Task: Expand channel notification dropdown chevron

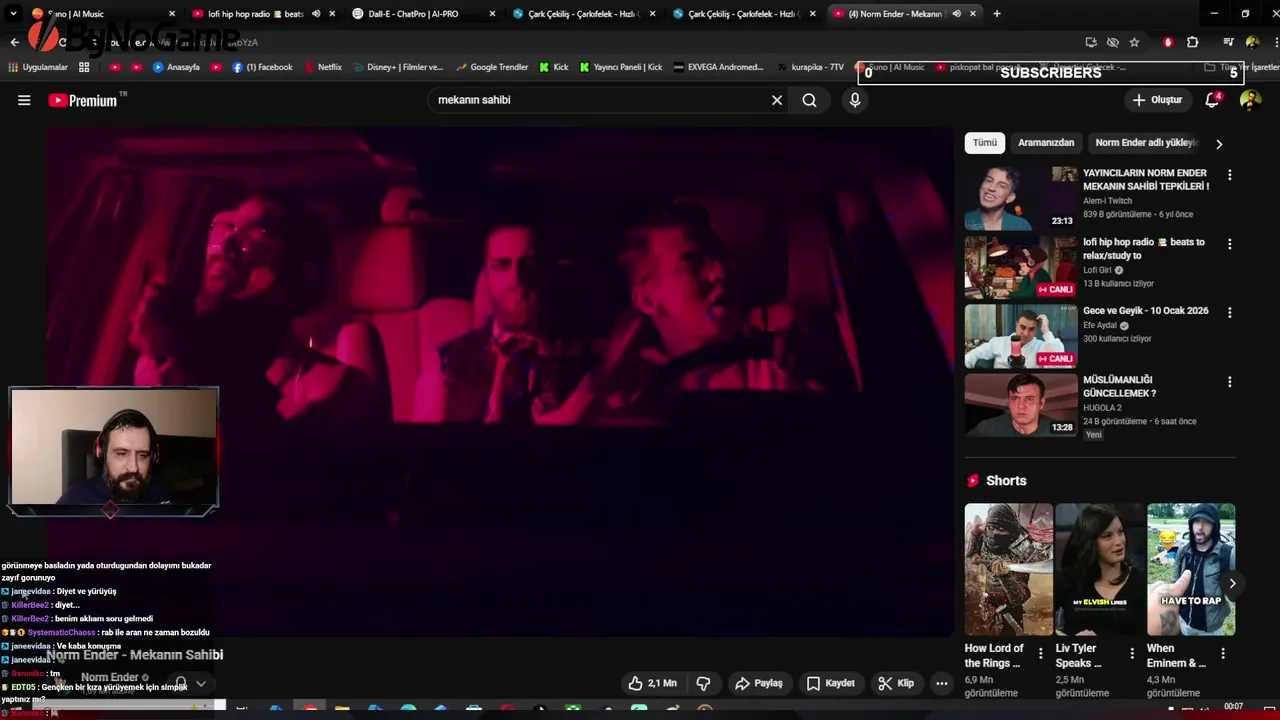Action: pos(201,683)
